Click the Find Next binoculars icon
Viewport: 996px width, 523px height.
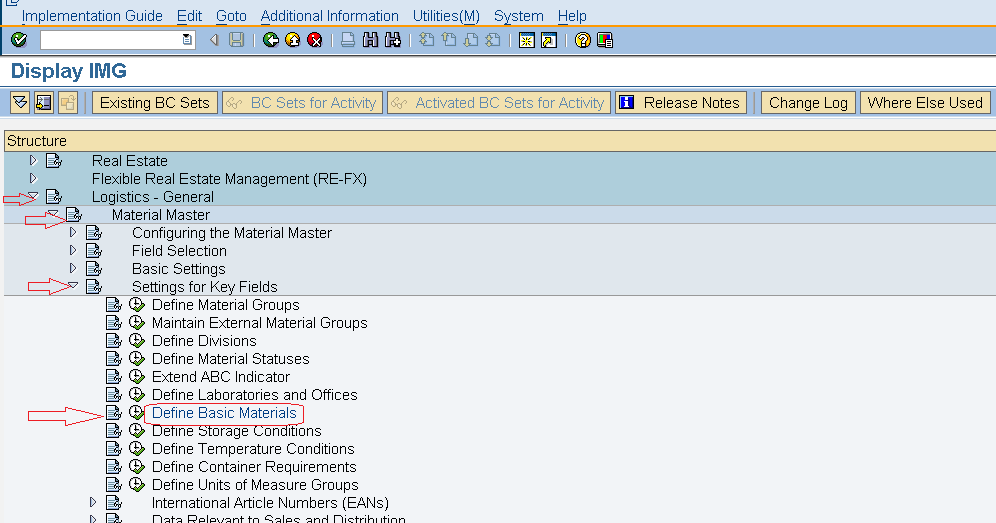pyautogui.click(x=393, y=40)
